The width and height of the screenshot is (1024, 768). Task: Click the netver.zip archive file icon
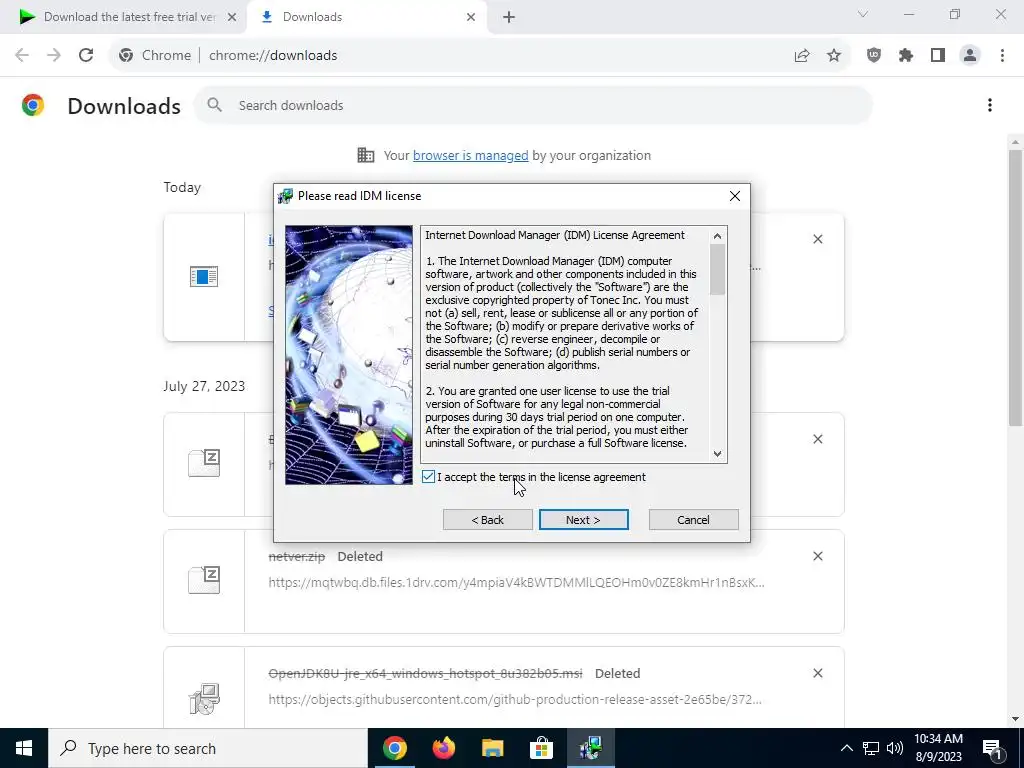click(x=204, y=580)
